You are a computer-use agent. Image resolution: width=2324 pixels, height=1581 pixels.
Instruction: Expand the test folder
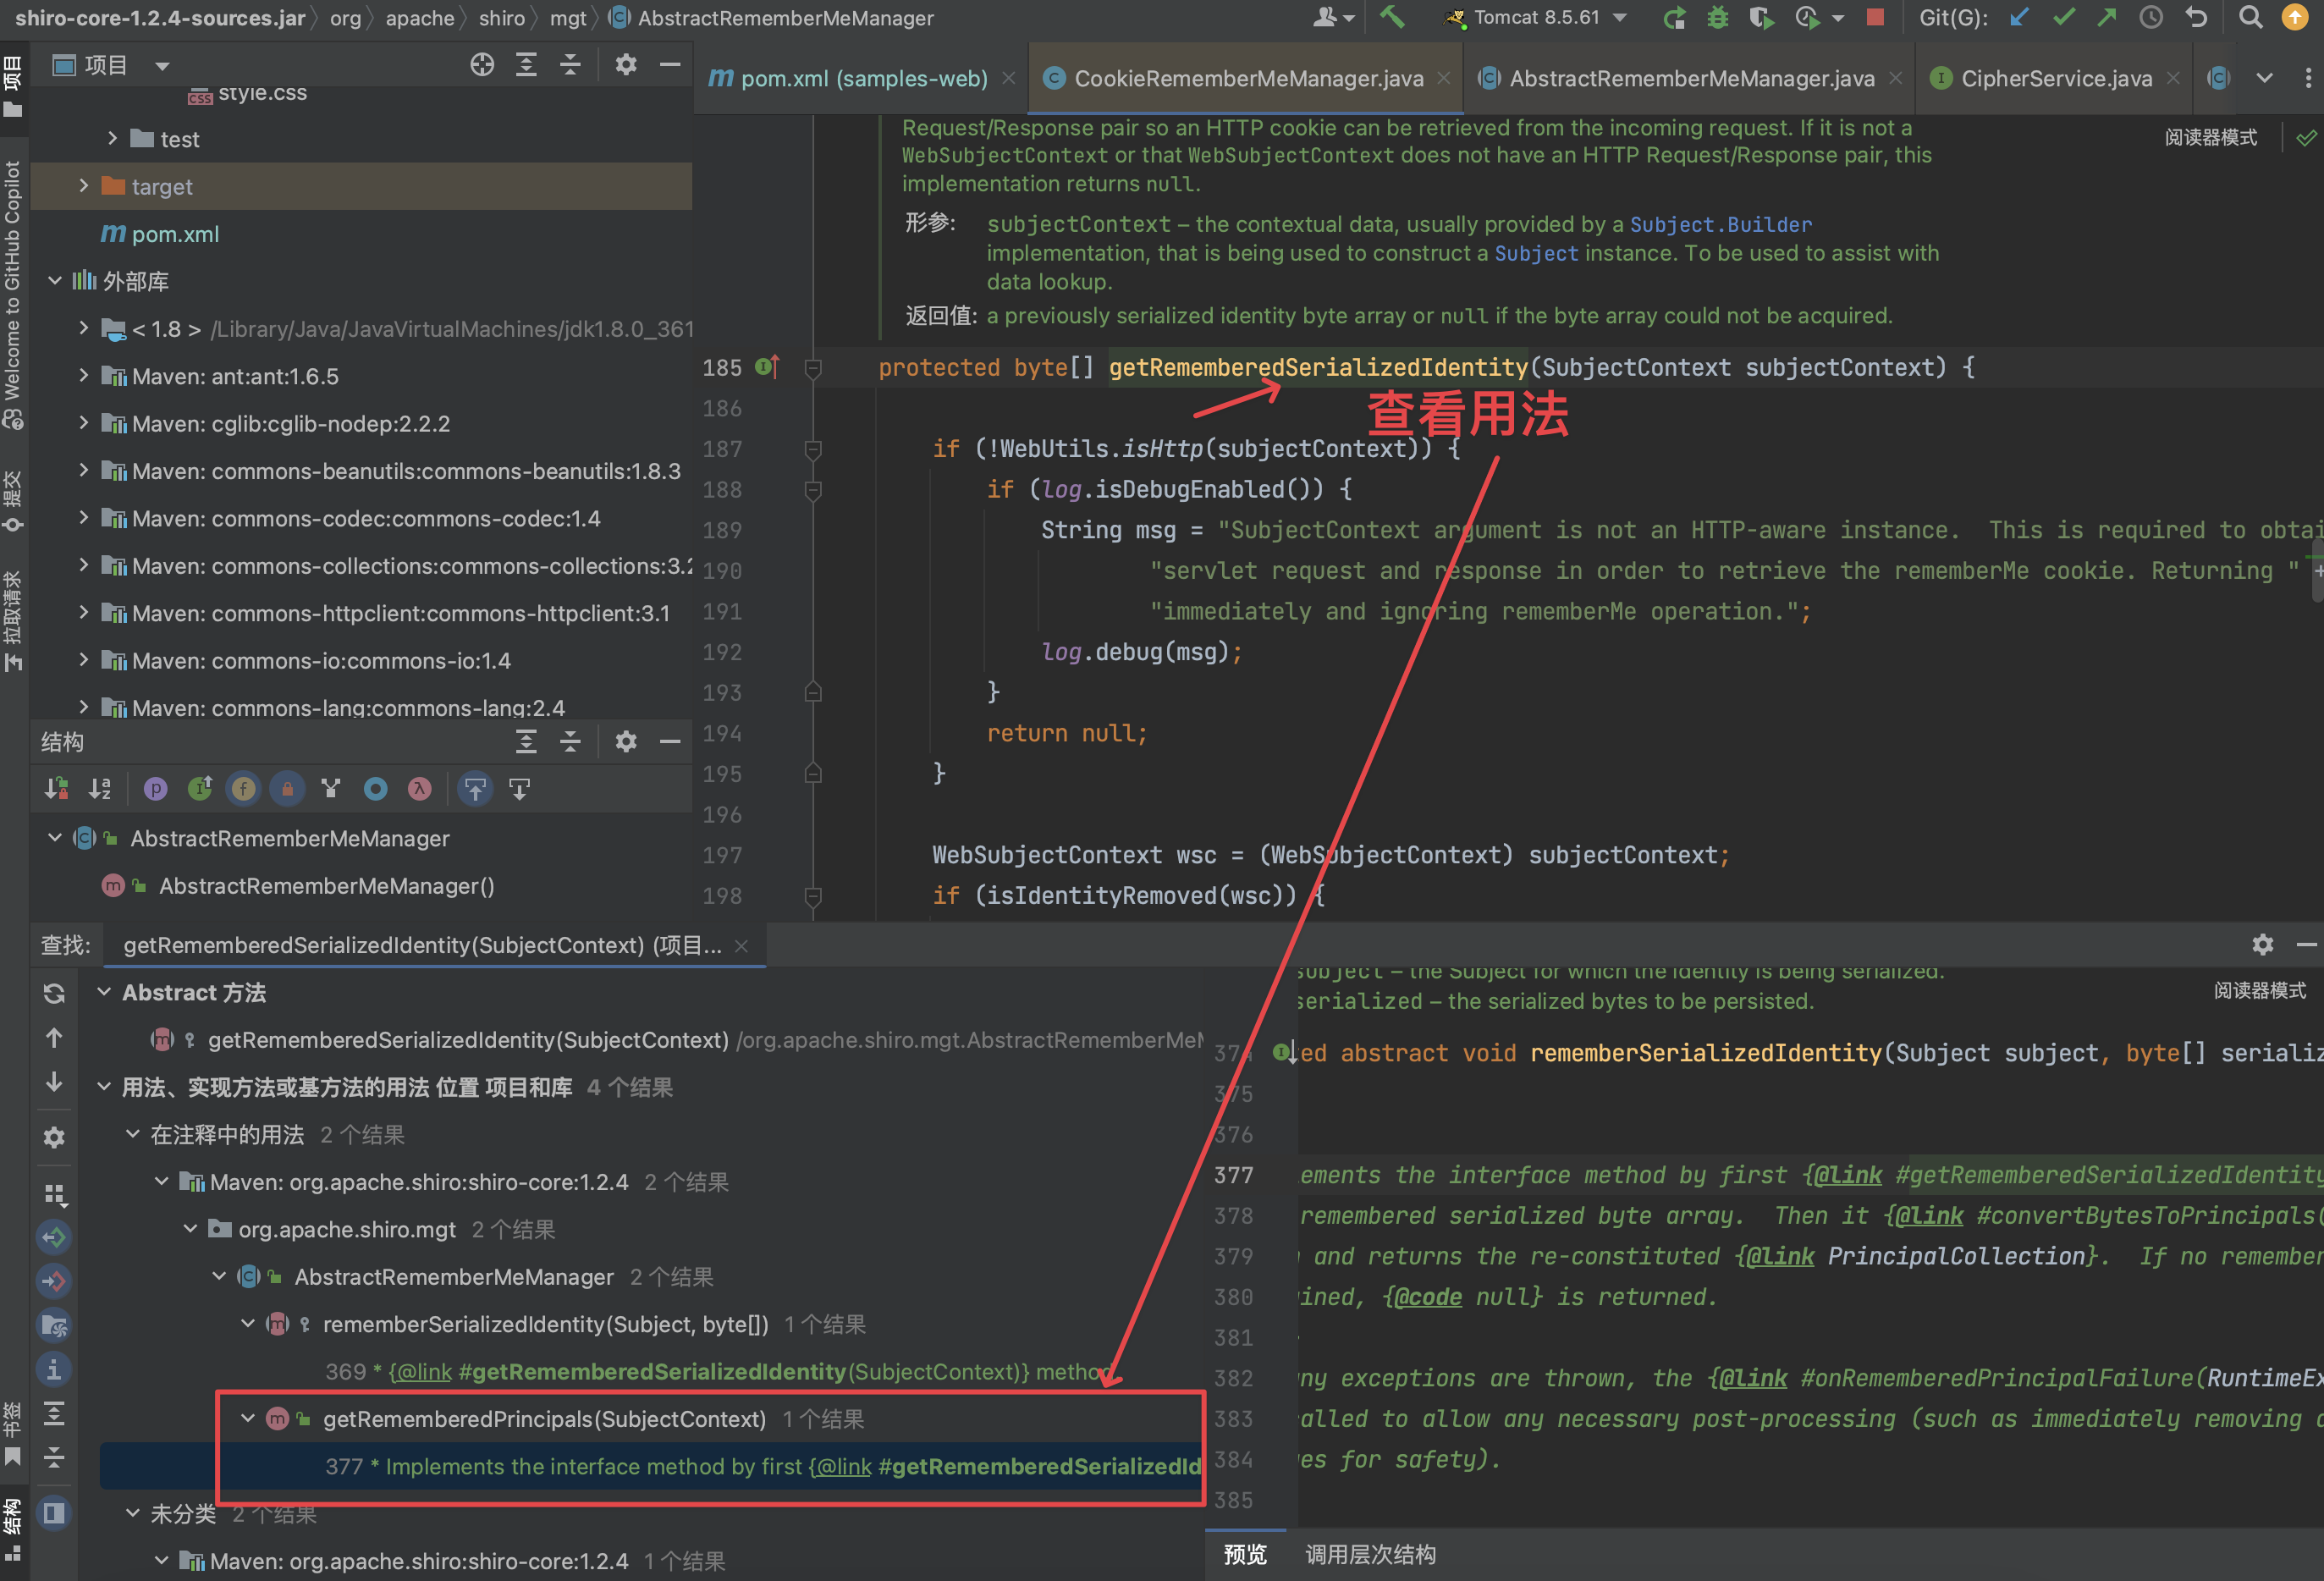pyautogui.click(x=112, y=138)
